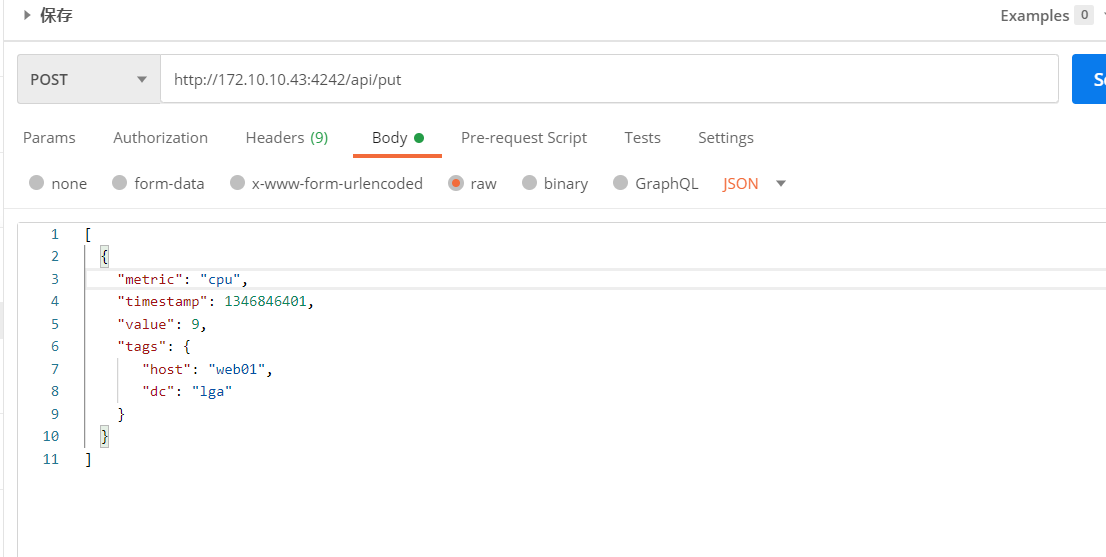The width and height of the screenshot is (1106, 557).
Task: Click the closing bracket on line 11
Action: tap(87, 459)
